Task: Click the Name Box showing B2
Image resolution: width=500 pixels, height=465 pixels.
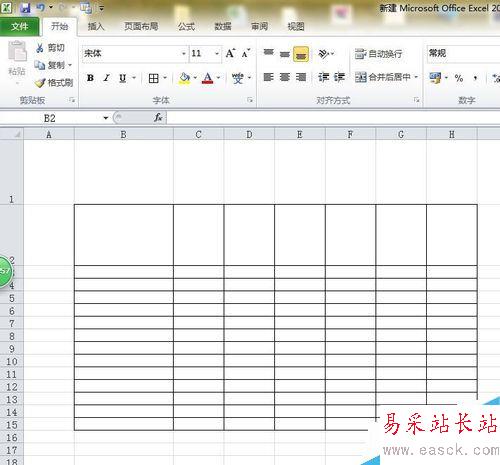Action: (51, 118)
